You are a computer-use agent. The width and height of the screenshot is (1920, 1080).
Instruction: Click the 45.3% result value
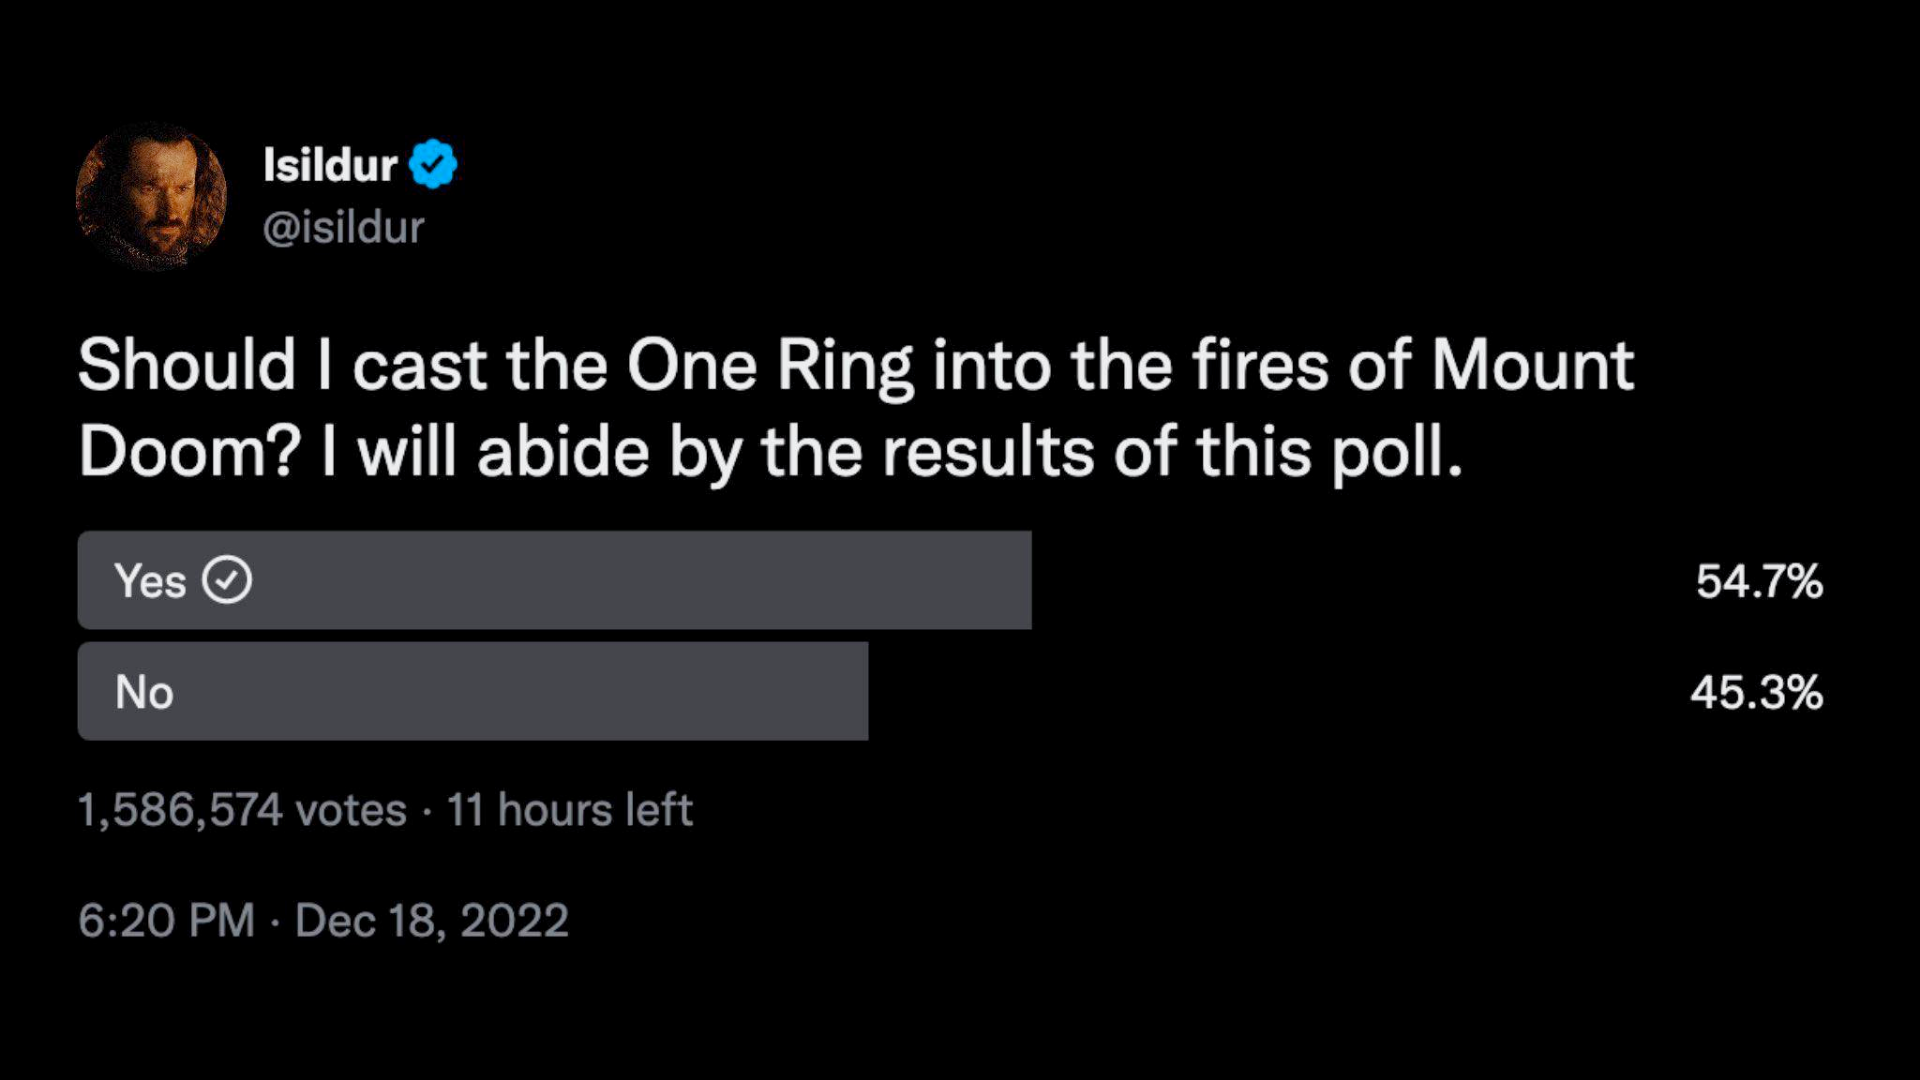click(x=1756, y=692)
